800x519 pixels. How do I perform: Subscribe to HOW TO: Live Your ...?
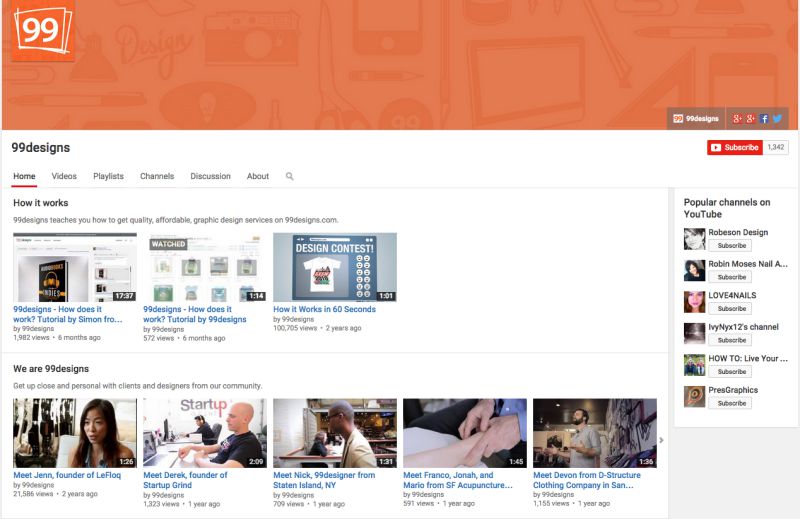coord(731,372)
